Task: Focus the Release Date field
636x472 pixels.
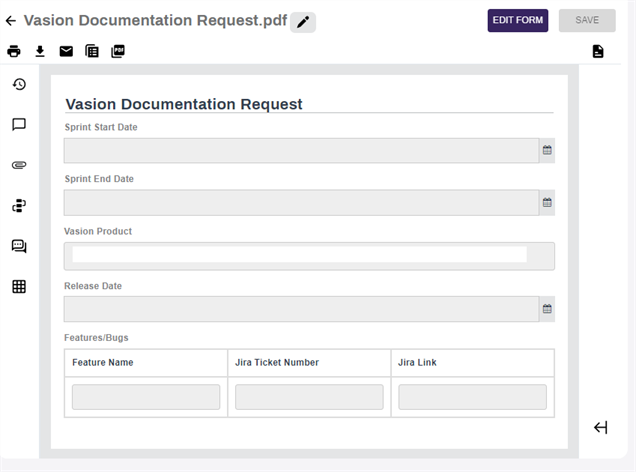Action: pos(301,309)
